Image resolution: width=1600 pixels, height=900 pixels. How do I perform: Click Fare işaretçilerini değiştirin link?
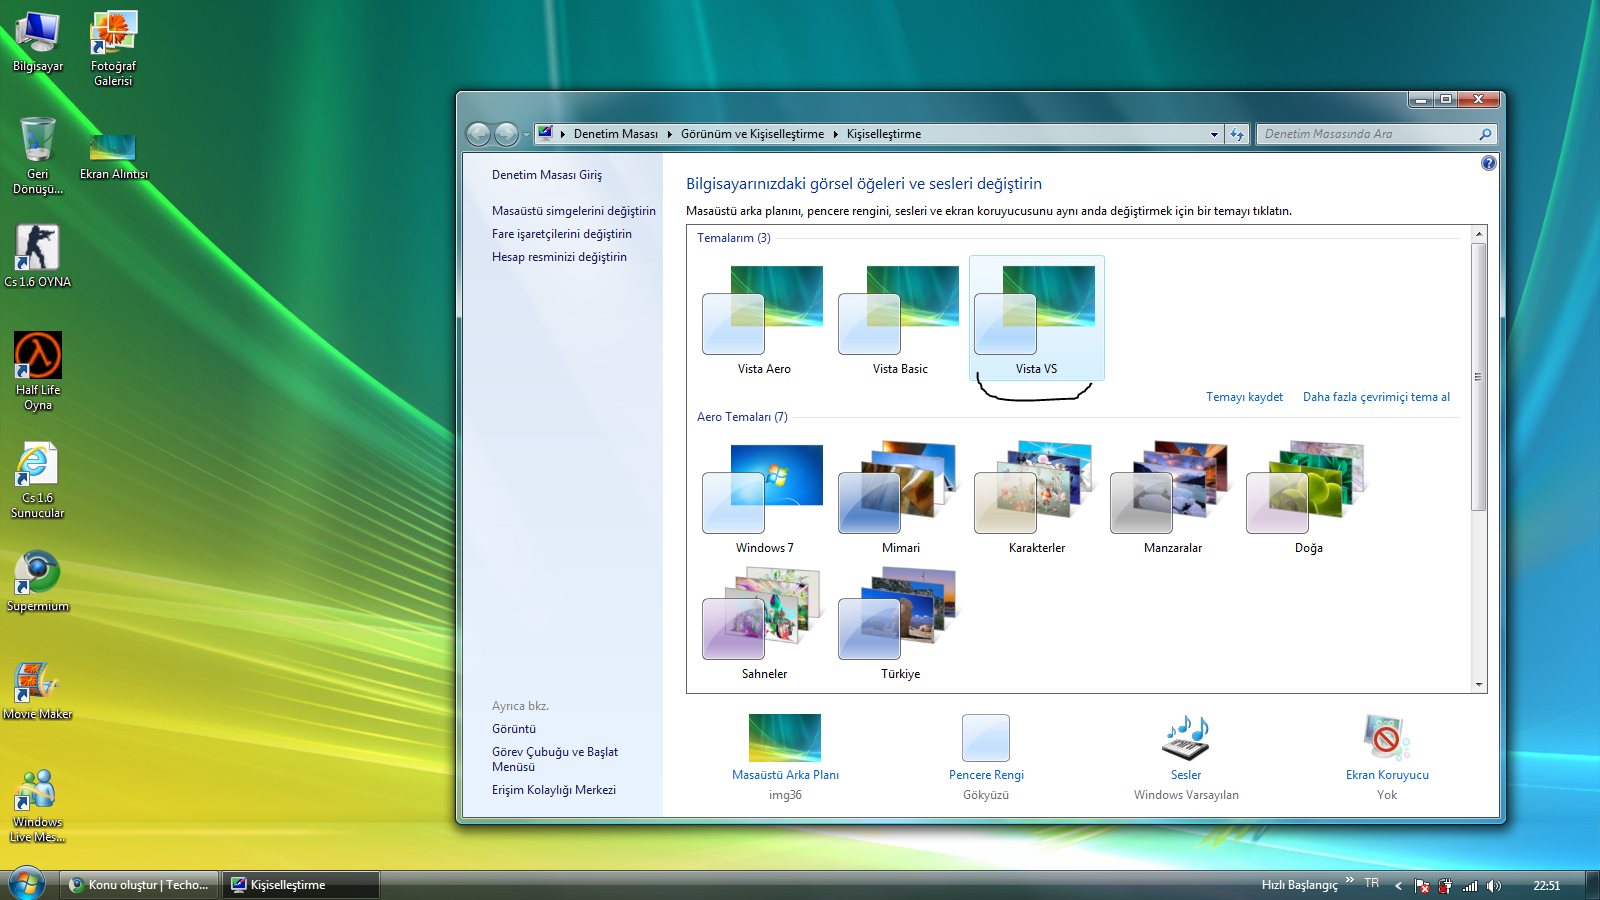[562, 234]
